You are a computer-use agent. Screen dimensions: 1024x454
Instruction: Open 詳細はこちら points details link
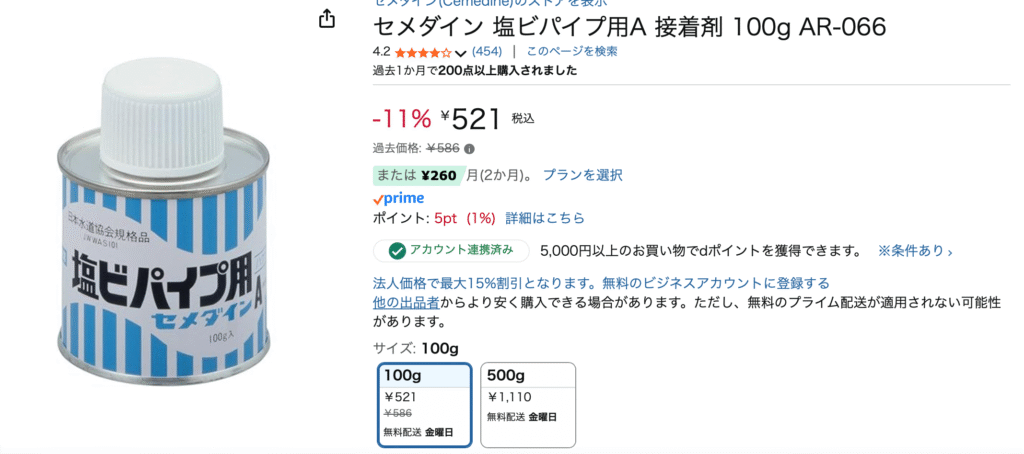[x=545, y=218]
